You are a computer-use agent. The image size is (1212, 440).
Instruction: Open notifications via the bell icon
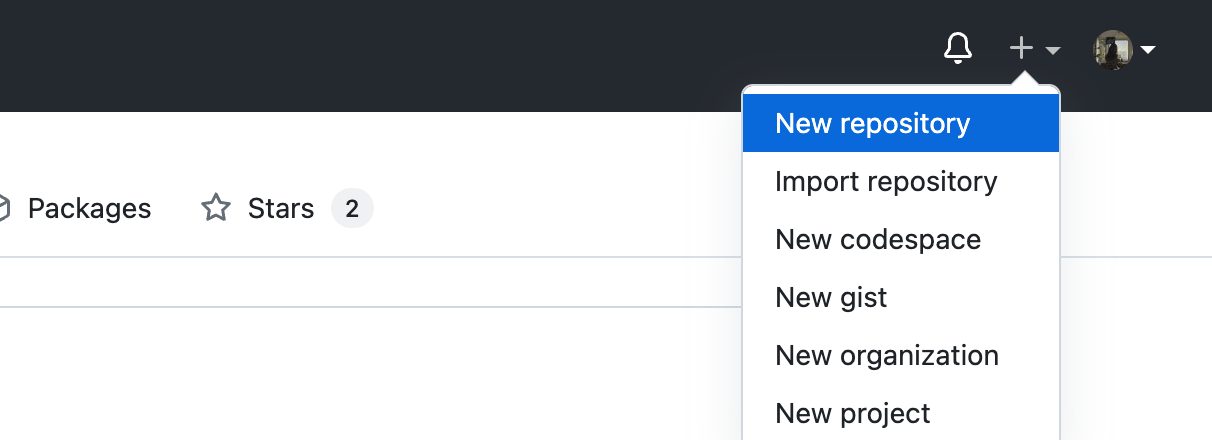957,48
